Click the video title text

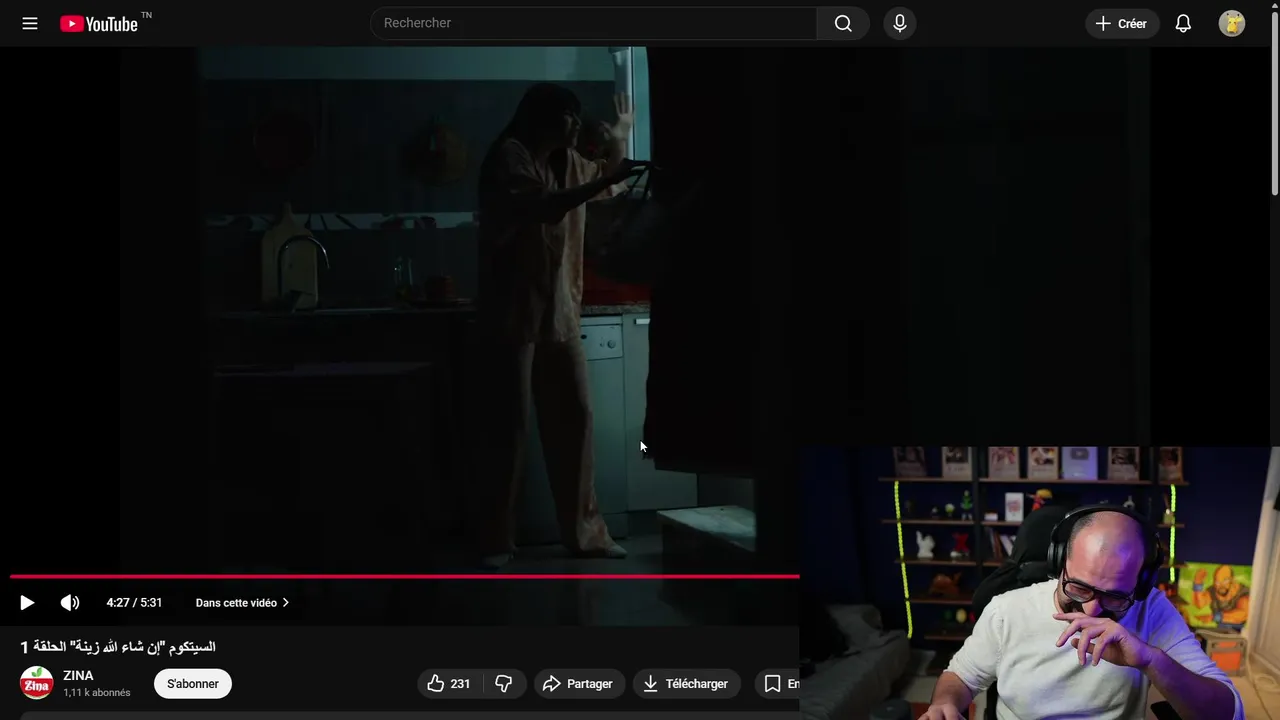click(118, 647)
